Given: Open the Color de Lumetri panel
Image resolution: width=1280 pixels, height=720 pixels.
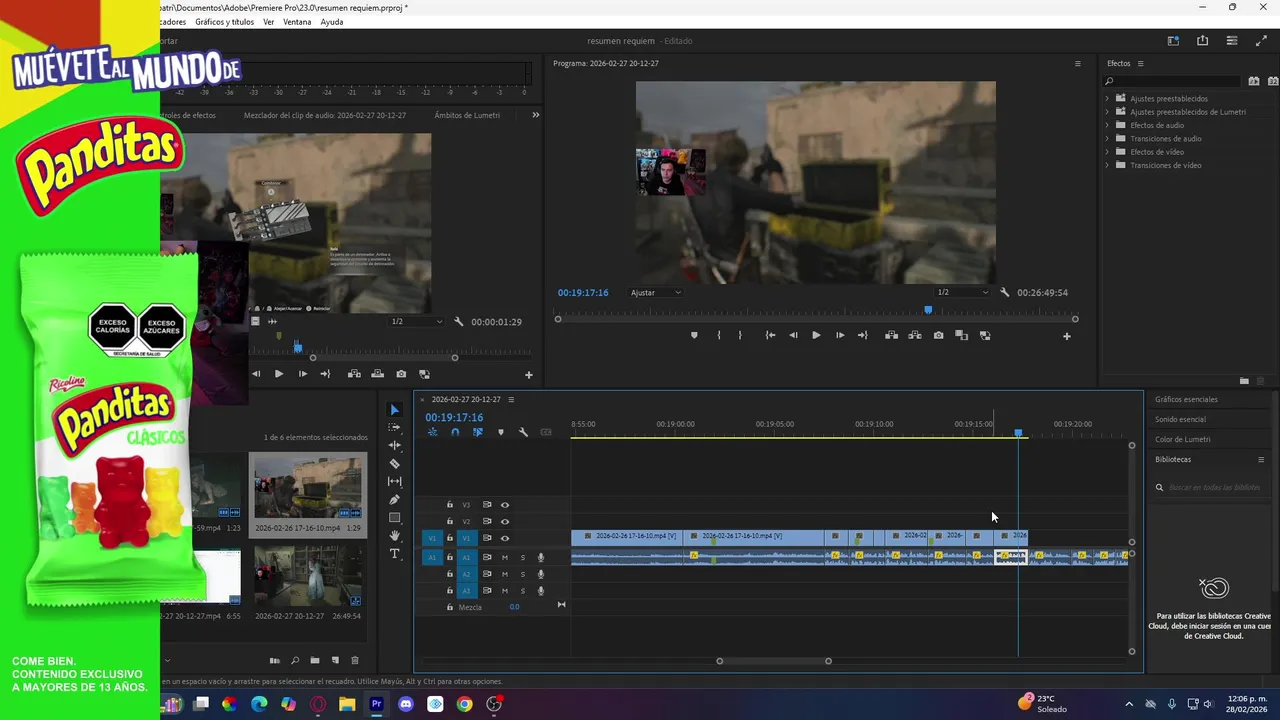Looking at the screenshot, I should pyautogui.click(x=1182, y=439).
